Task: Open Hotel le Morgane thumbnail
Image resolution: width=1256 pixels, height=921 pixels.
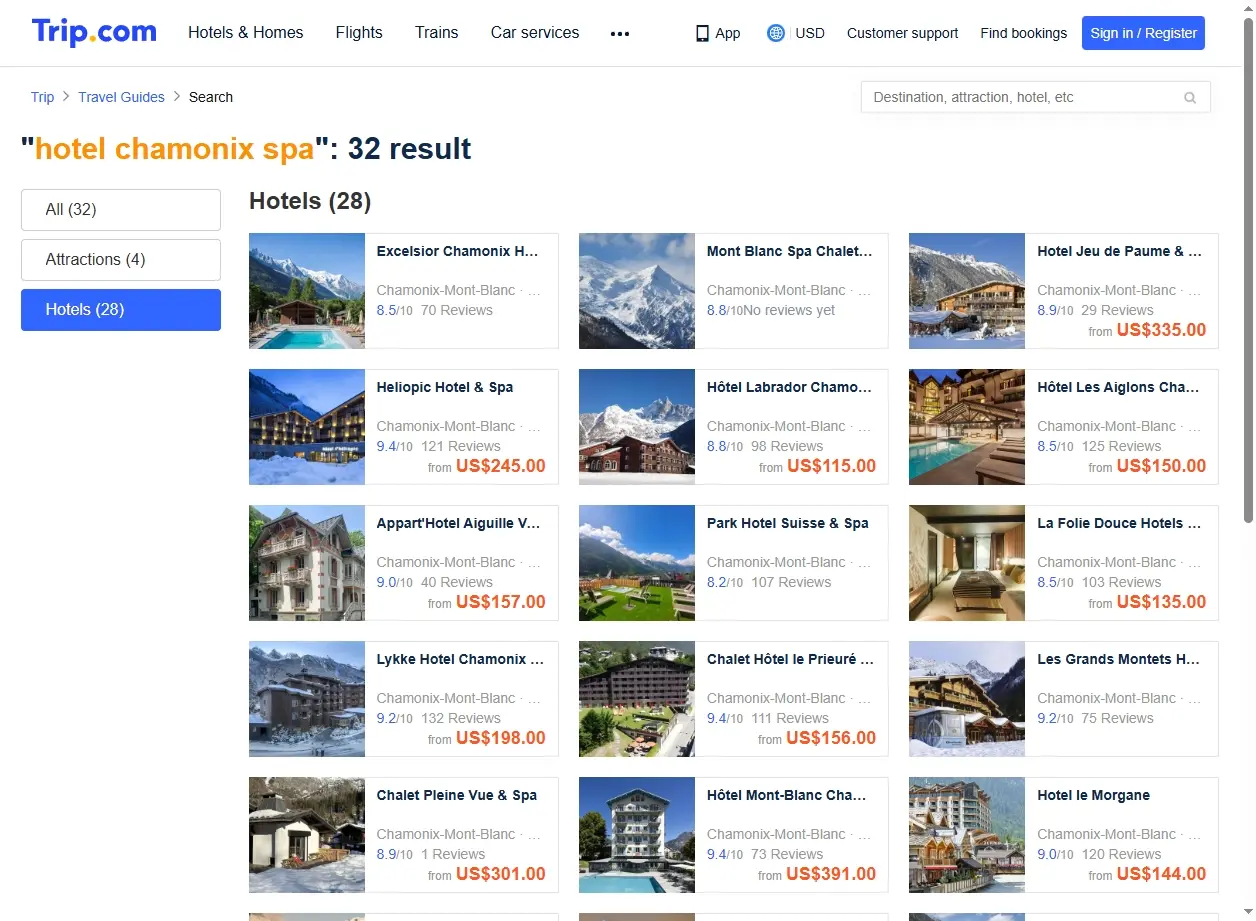Action: click(x=967, y=835)
